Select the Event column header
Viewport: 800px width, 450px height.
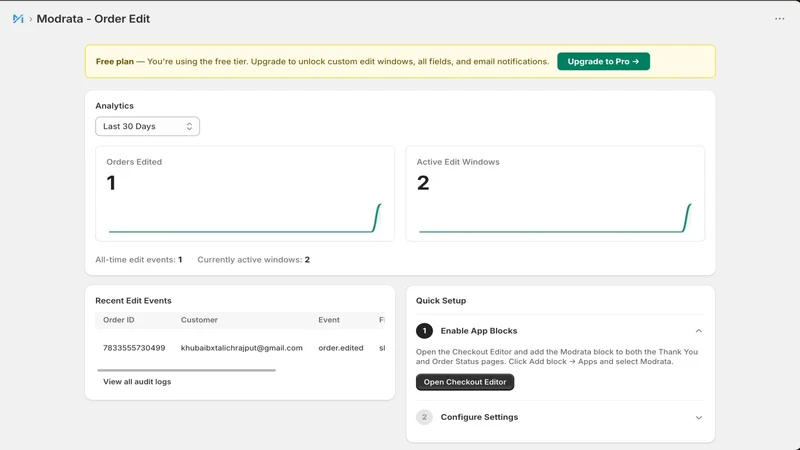(329, 320)
